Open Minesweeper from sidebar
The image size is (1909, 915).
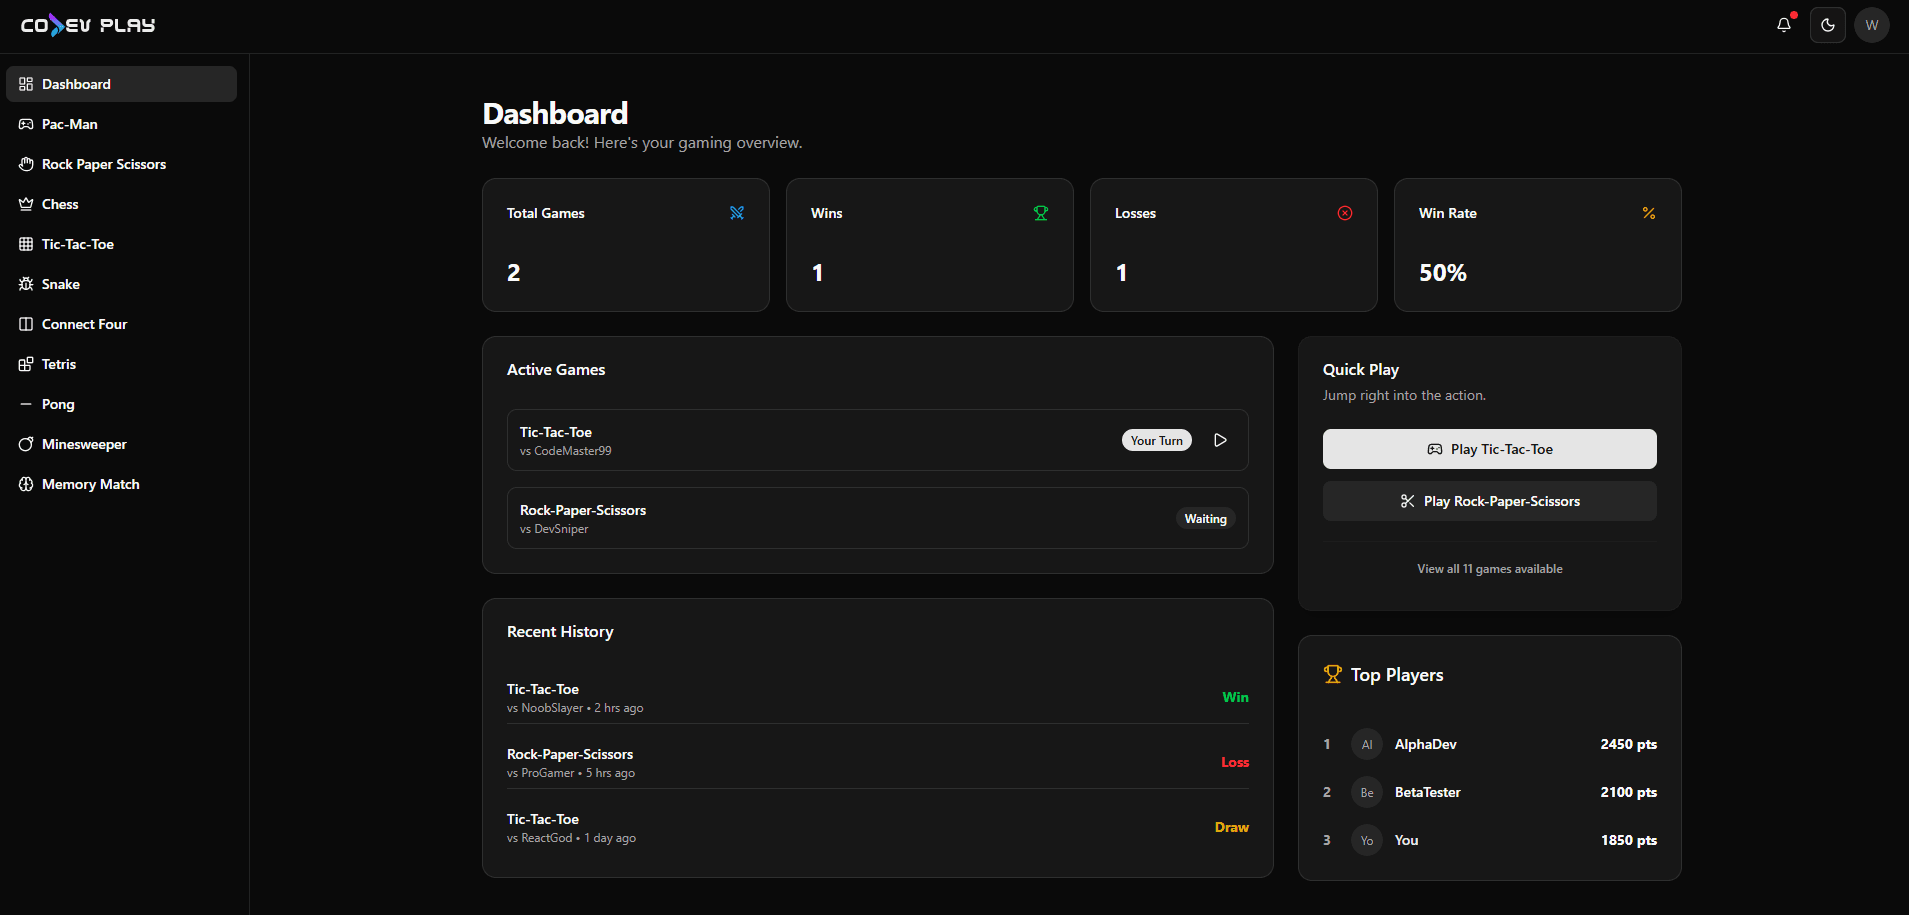[121, 444]
